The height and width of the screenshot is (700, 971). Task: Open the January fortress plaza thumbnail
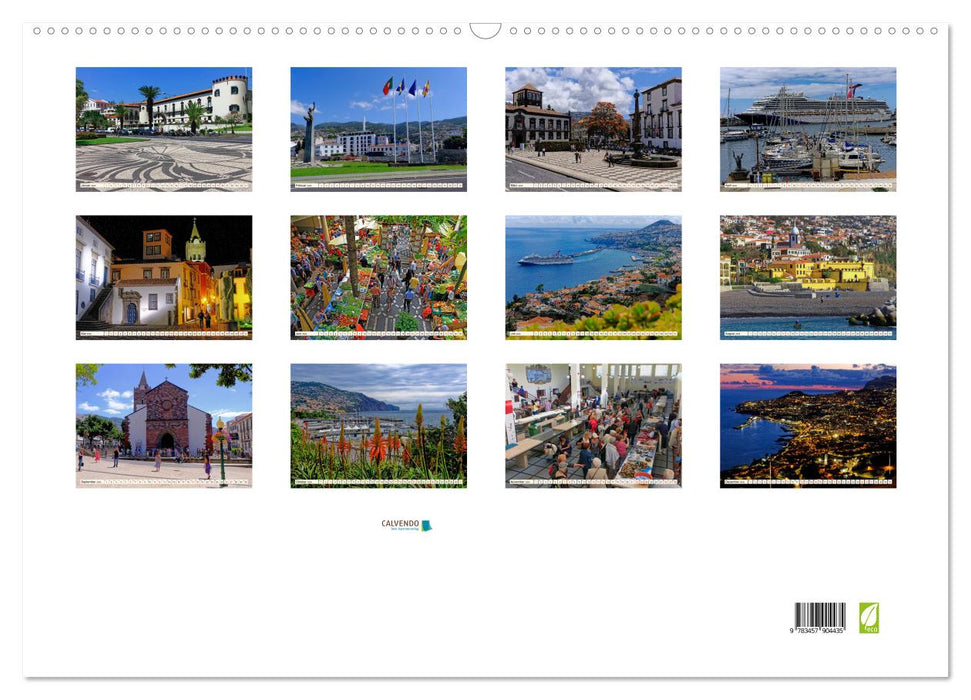click(163, 125)
